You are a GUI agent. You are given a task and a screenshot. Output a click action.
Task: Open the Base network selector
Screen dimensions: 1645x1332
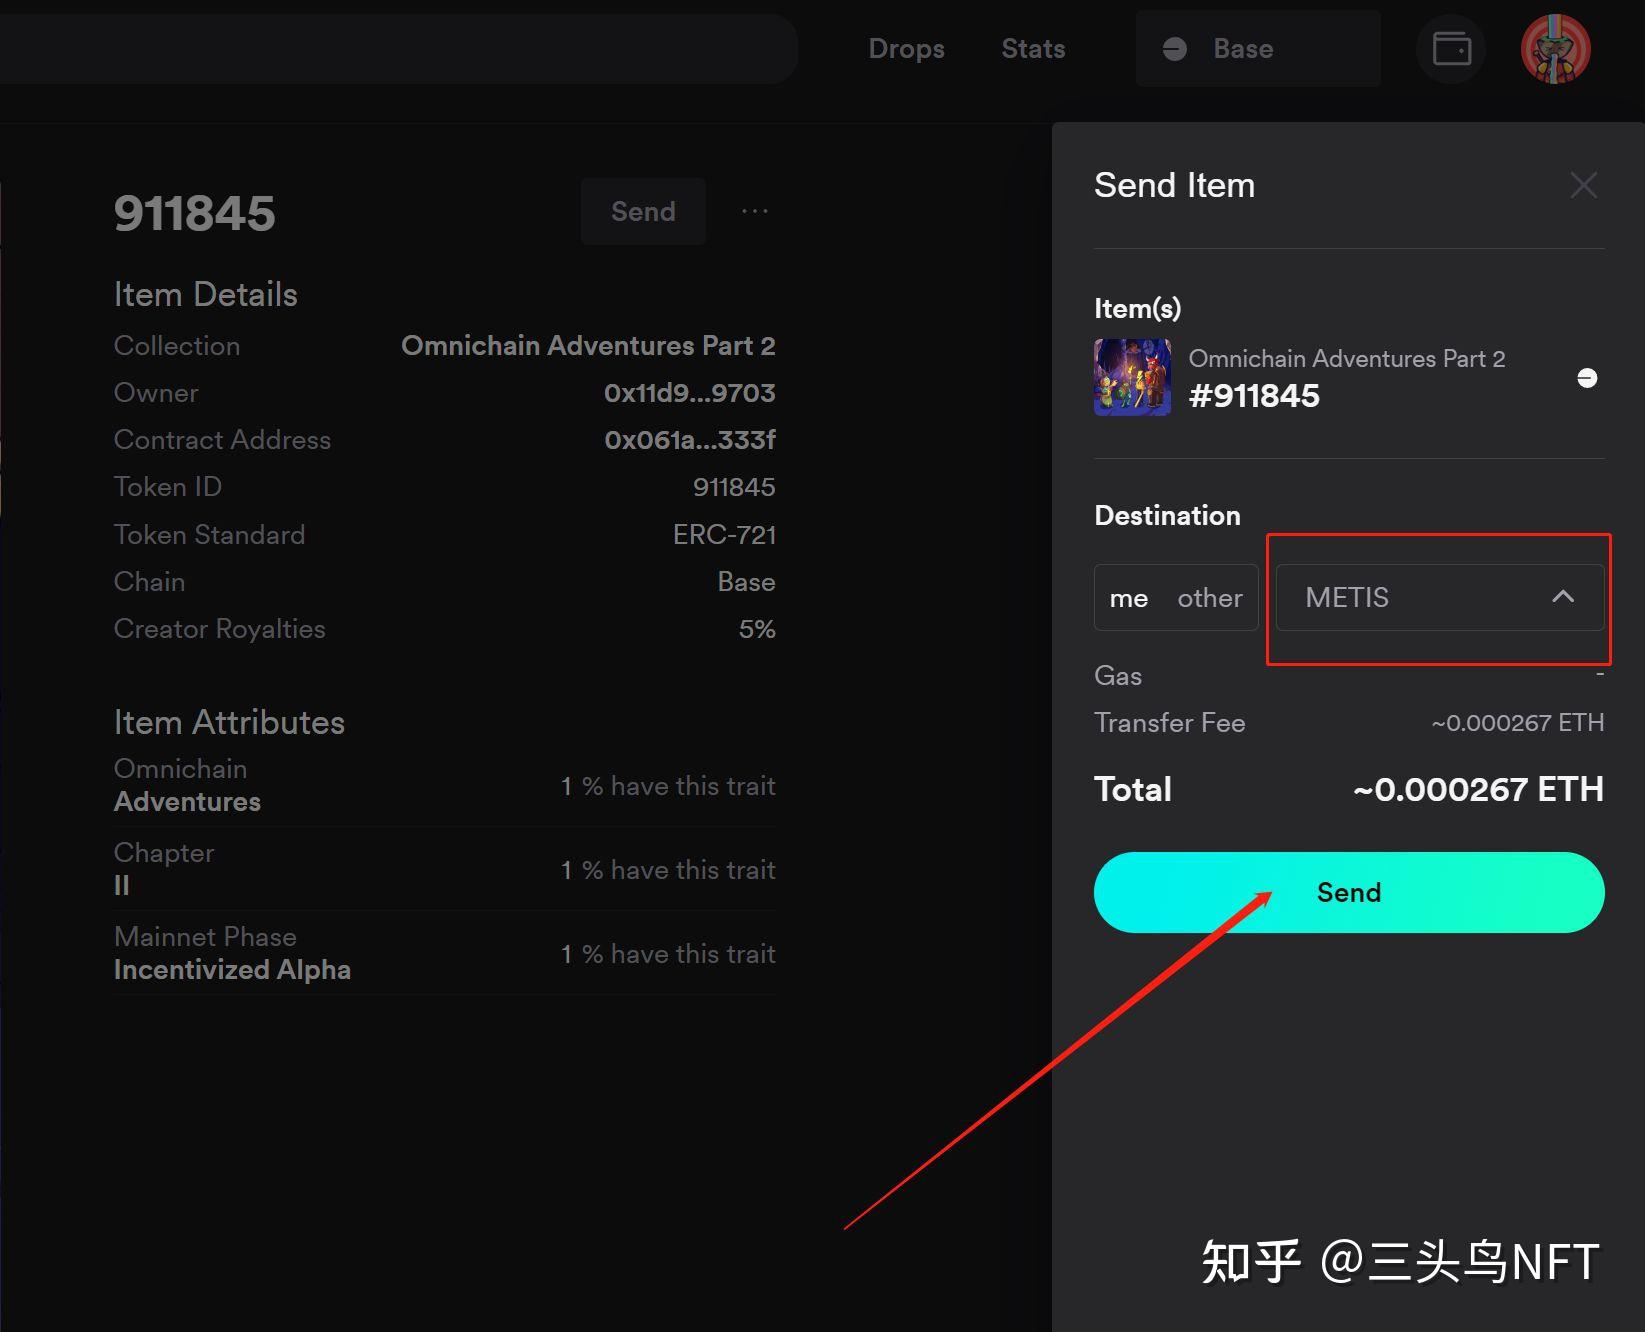click(x=1258, y=49)
